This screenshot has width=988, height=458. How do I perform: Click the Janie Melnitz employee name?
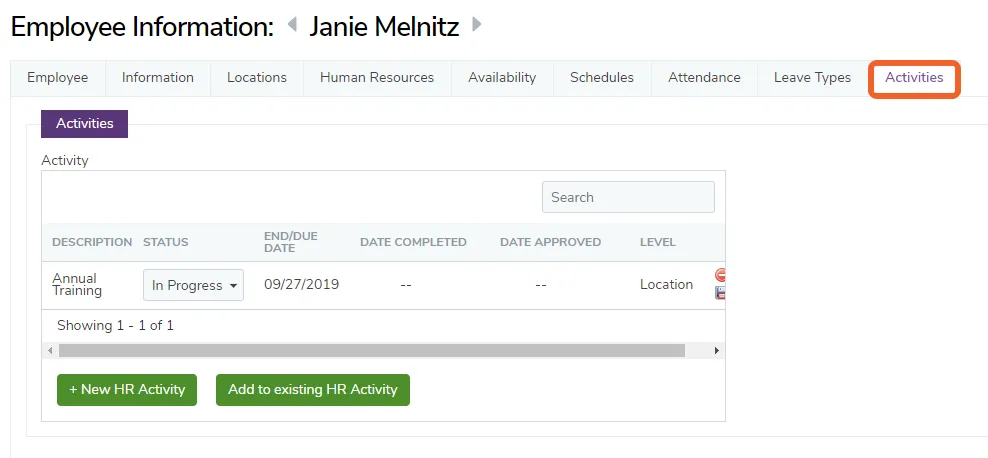(x=384, y=26)
